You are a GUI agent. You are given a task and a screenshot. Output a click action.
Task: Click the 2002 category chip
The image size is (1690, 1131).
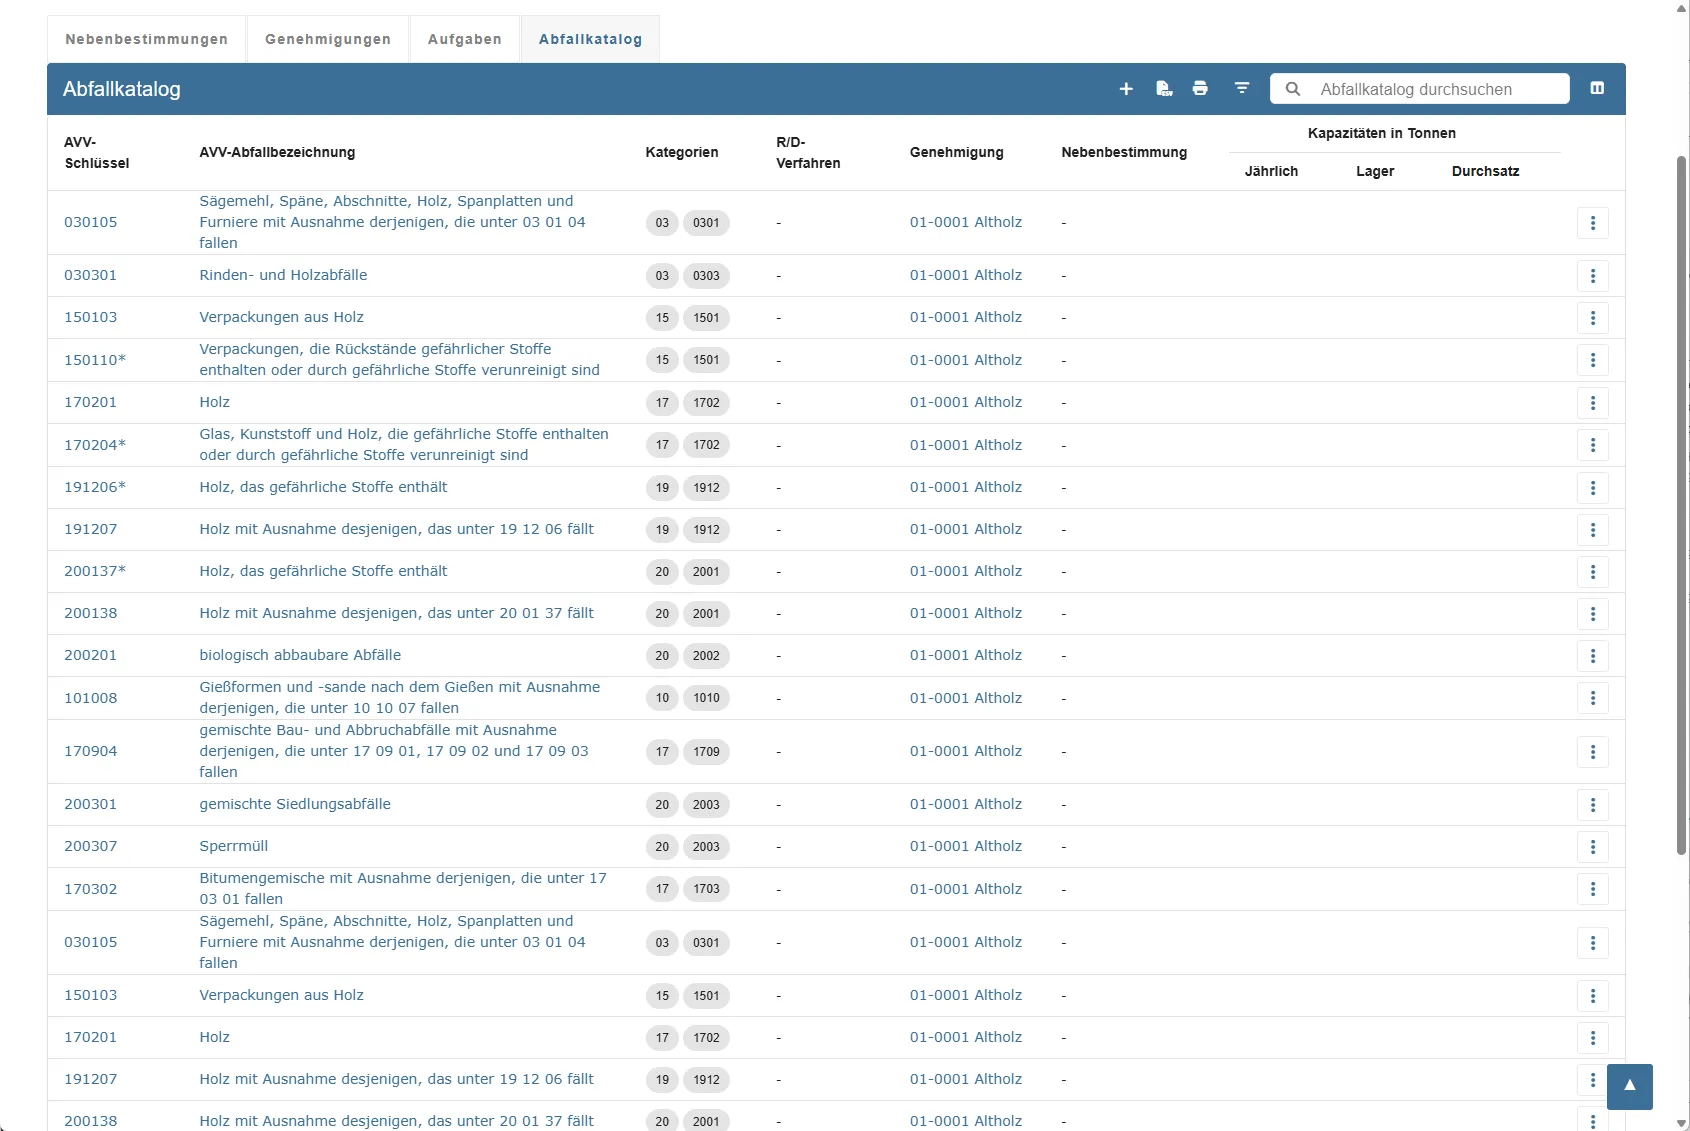tap(706, 656)
